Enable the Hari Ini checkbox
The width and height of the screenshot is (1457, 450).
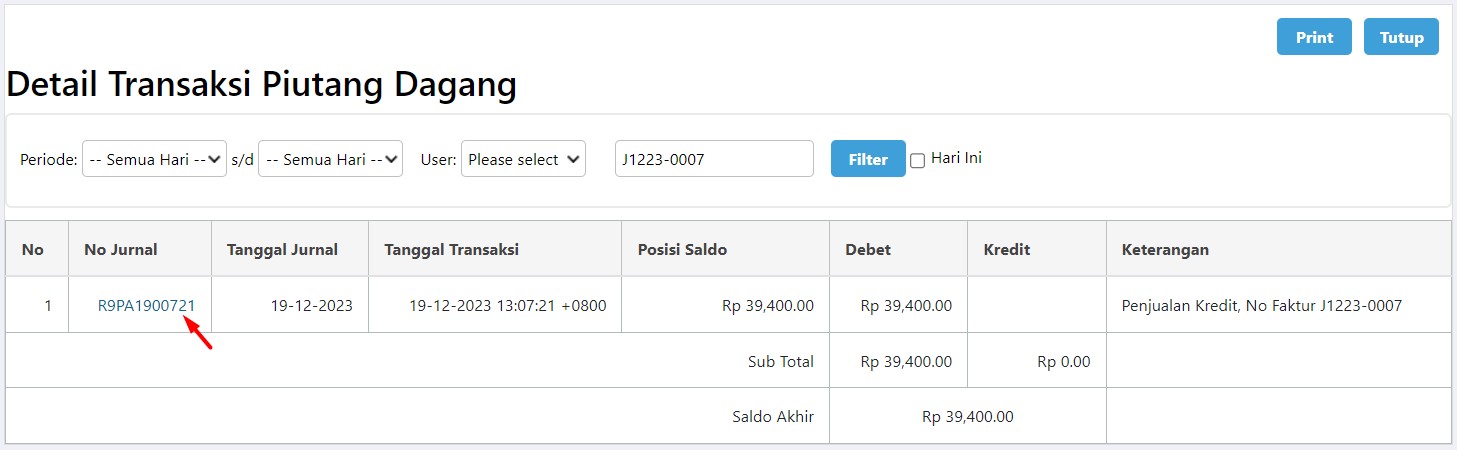[x=917, y=161]
